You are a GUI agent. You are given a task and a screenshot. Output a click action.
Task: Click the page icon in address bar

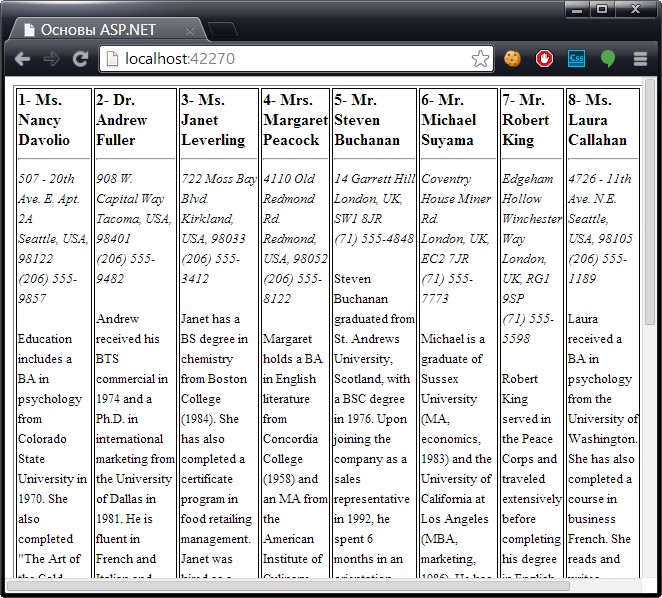click(x=112, y=59)
